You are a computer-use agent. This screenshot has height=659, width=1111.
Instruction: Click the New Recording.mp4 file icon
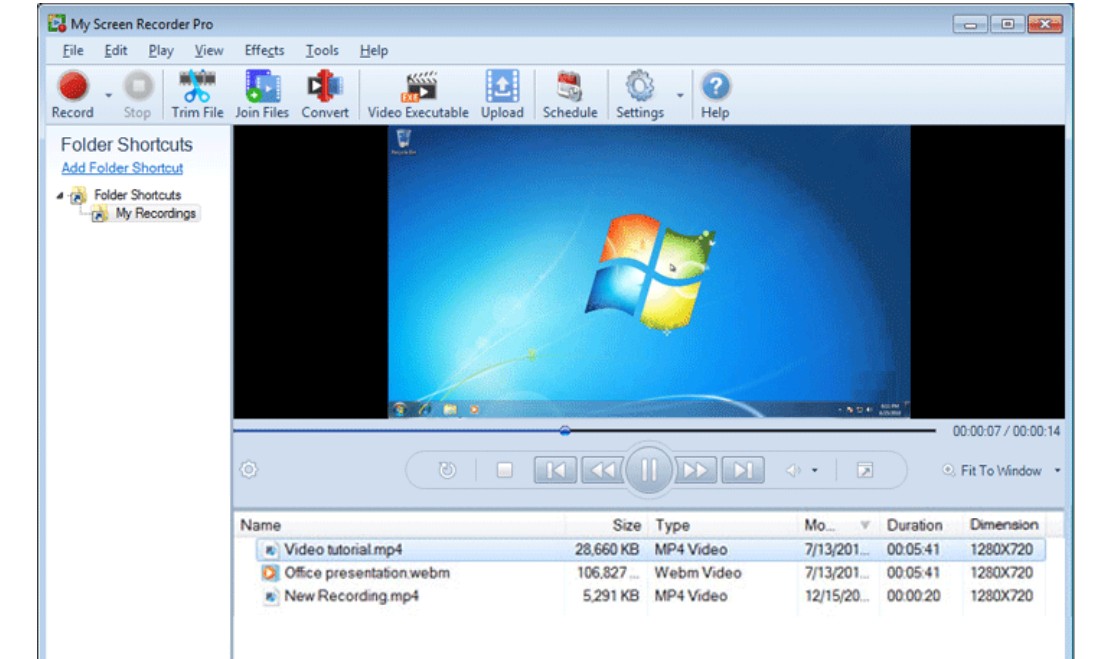[270, 597]
